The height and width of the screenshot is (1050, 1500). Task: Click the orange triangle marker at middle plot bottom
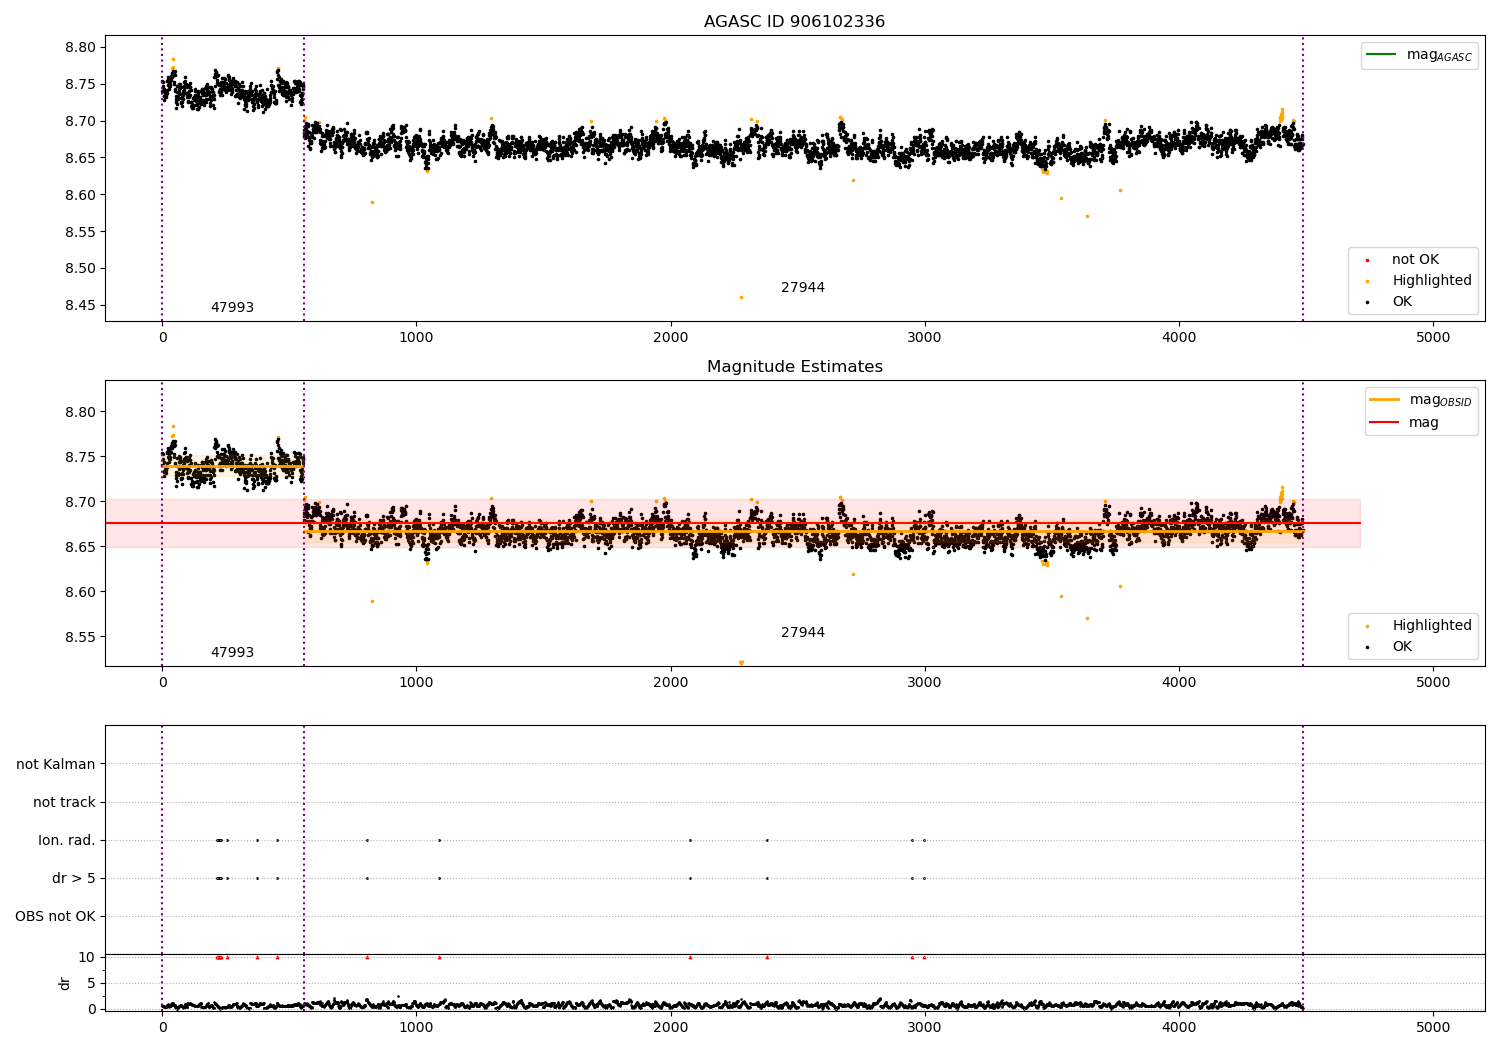pos(741,663)
